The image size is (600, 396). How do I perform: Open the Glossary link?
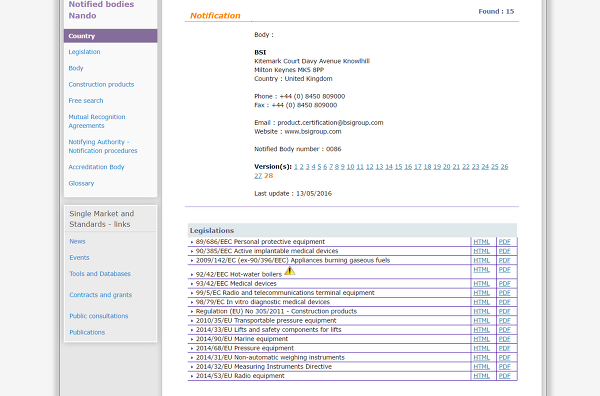tap(81, 183)
